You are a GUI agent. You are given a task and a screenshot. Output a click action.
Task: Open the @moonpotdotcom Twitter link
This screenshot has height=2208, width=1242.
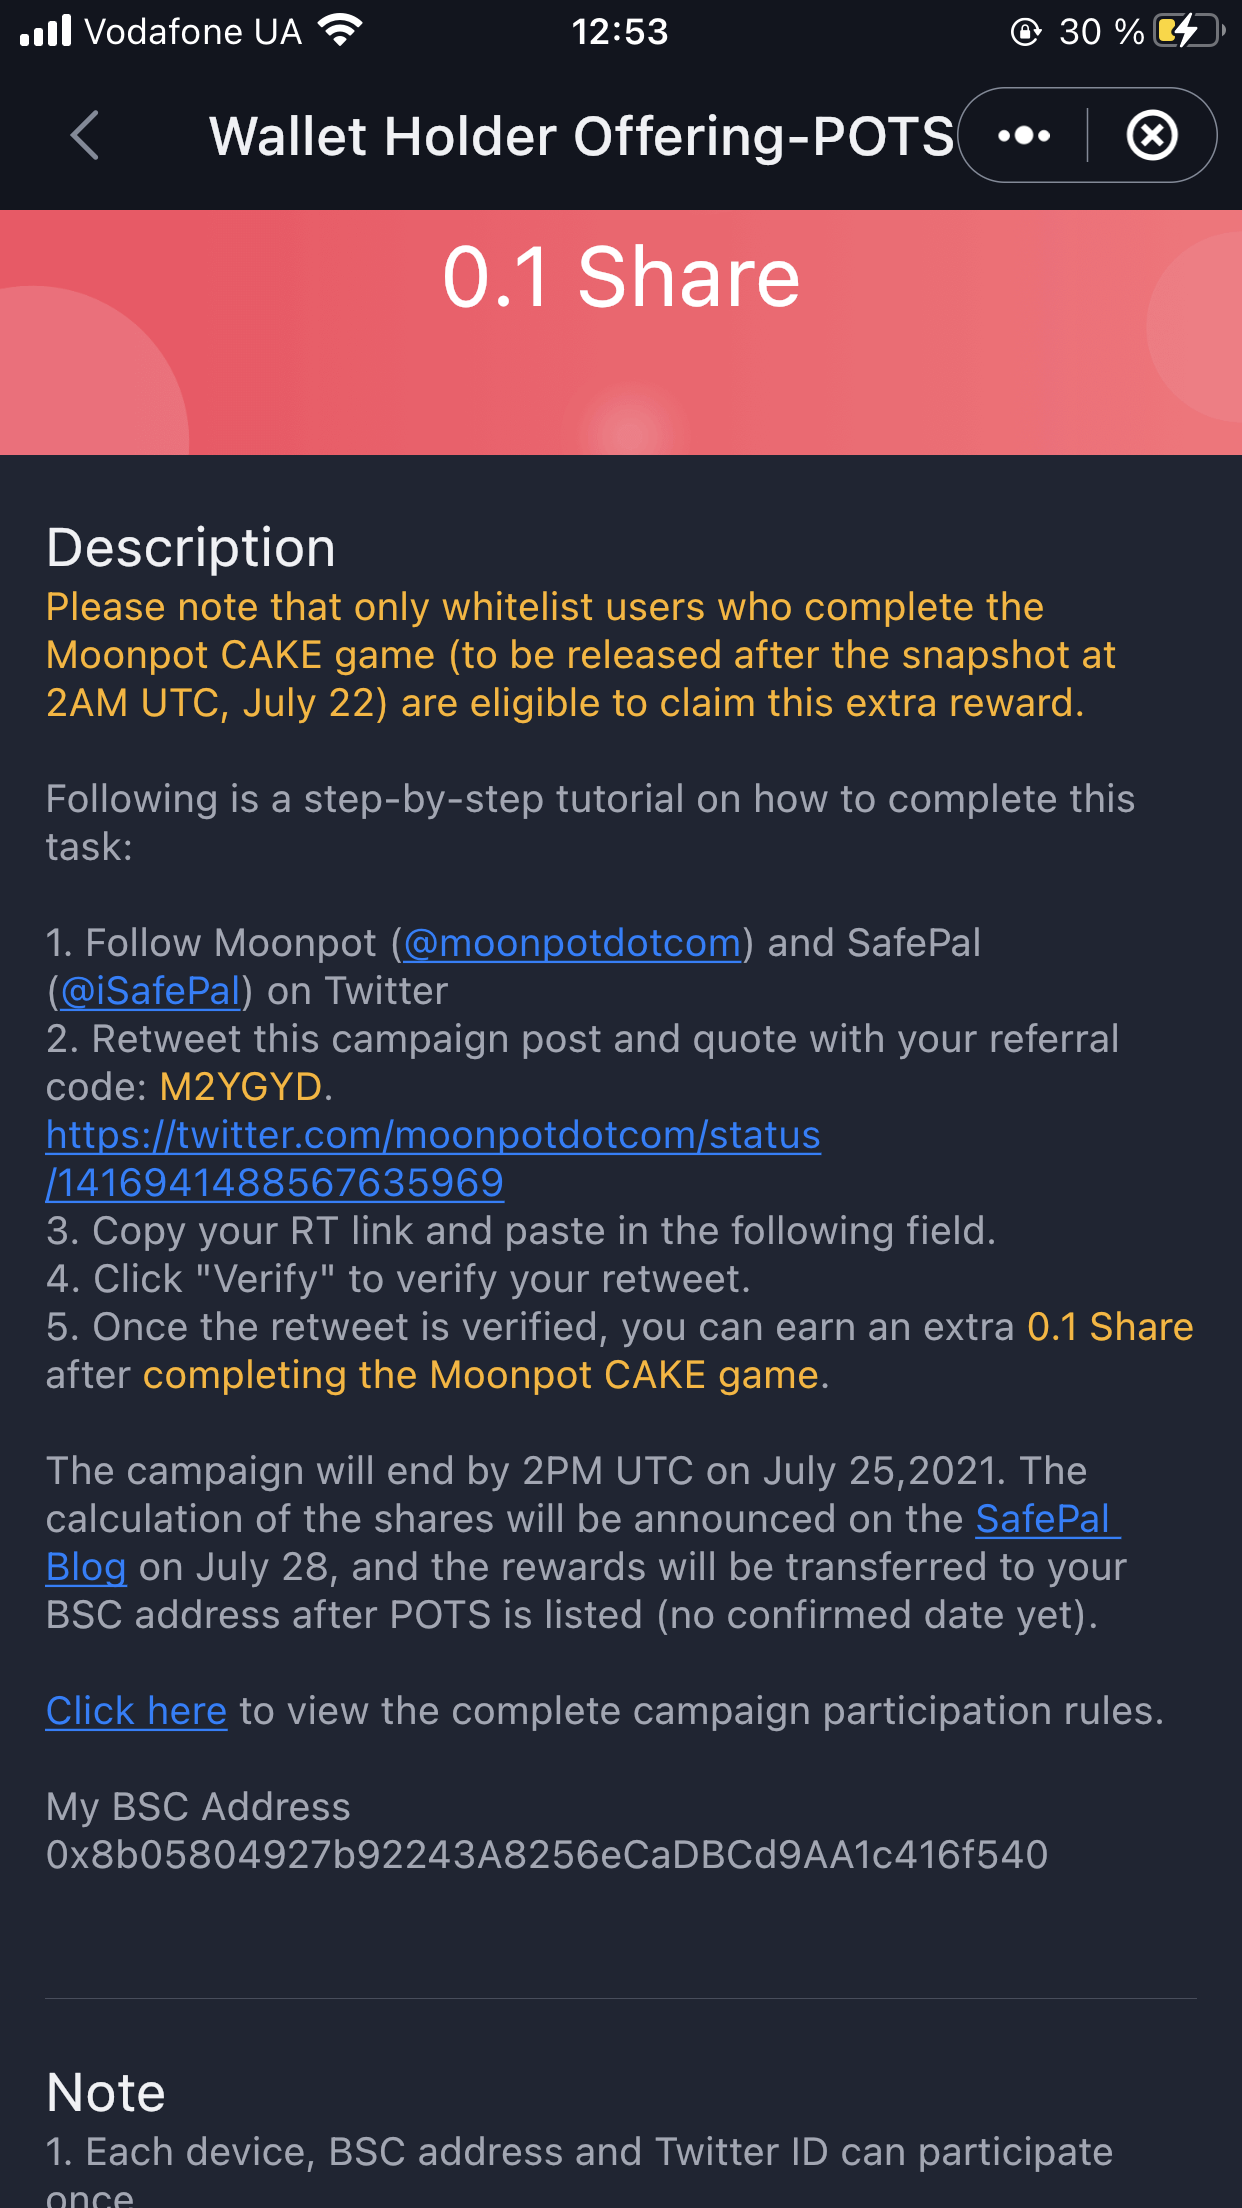pos(572,943)
